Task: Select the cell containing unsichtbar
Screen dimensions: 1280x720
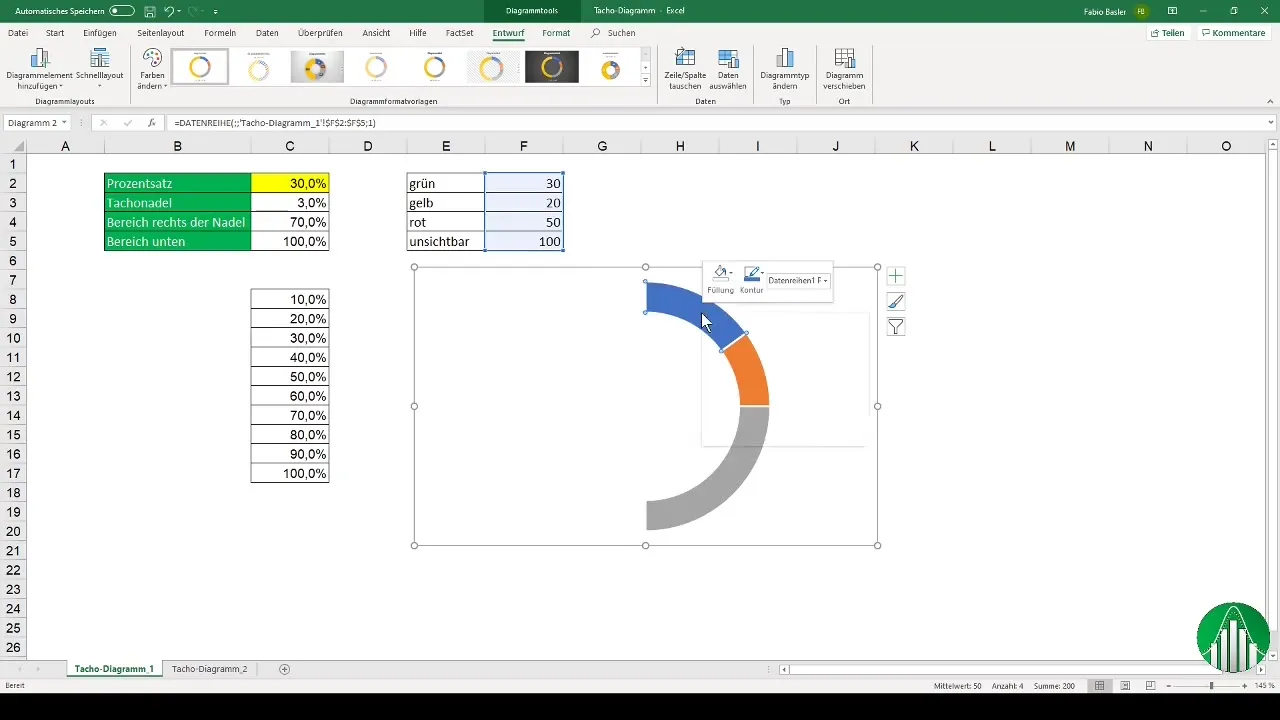Action: coord(446,242)
